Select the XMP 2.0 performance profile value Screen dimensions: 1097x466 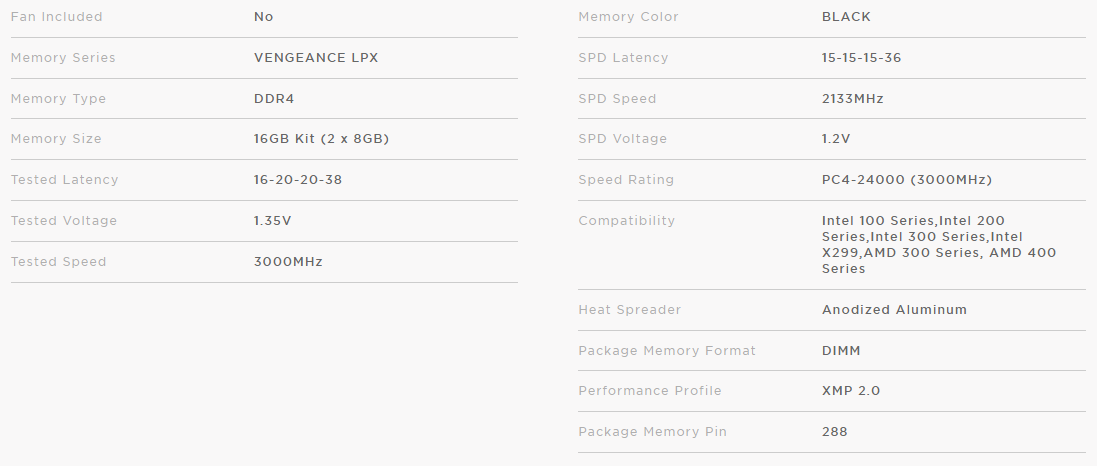coord(851,391)
